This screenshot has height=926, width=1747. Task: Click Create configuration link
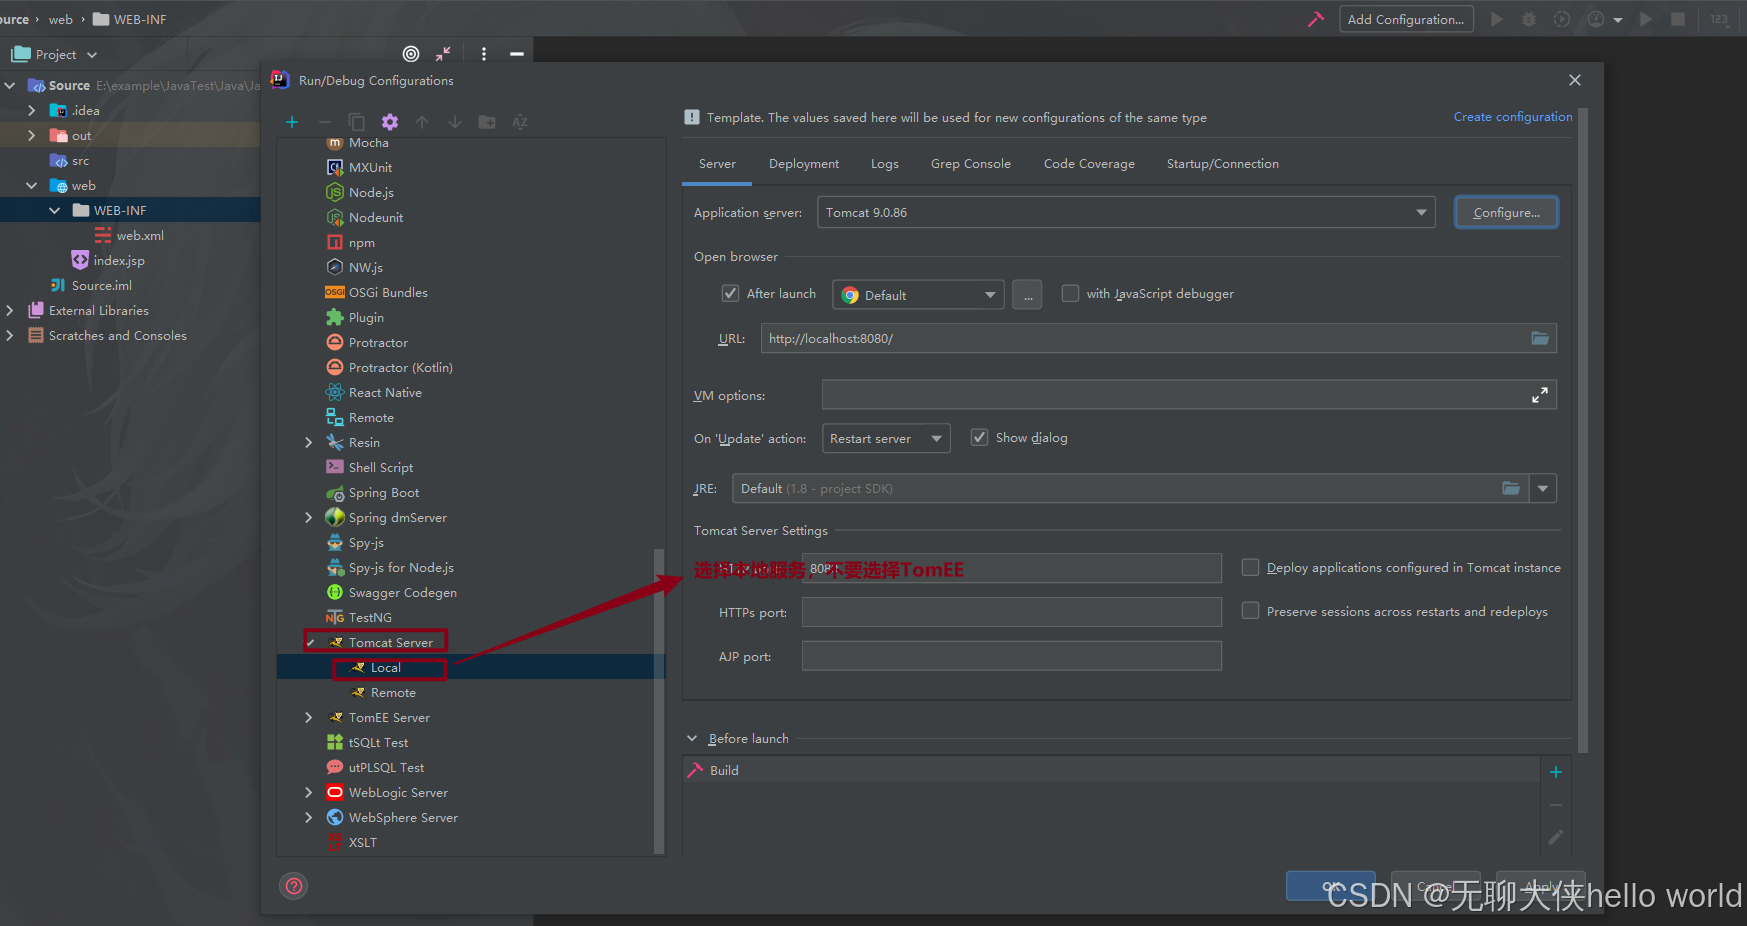(x=1513, y=117)
